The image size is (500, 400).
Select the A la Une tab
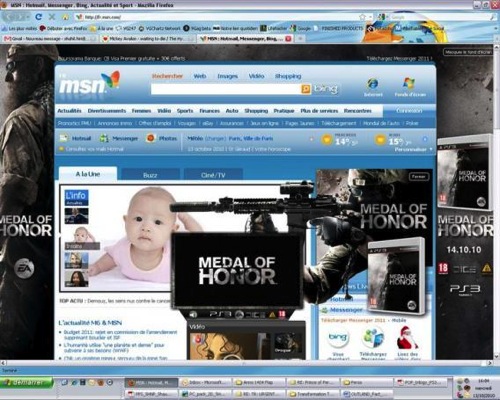coord(88,174)
